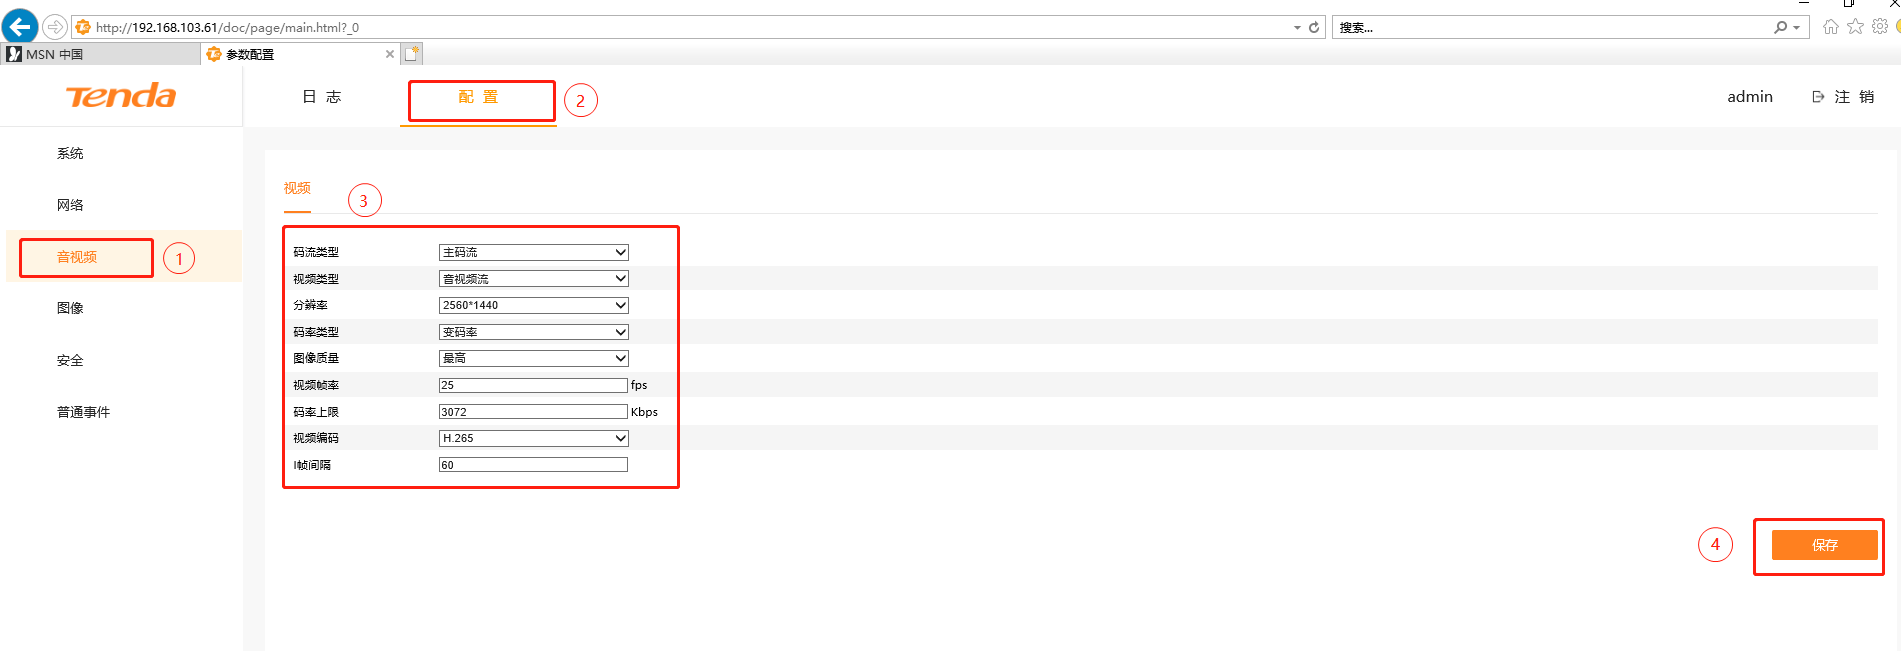This screenshot has width=1901, height=651.
Task: Click the search magnifier icon
Action: (1781, 28)
